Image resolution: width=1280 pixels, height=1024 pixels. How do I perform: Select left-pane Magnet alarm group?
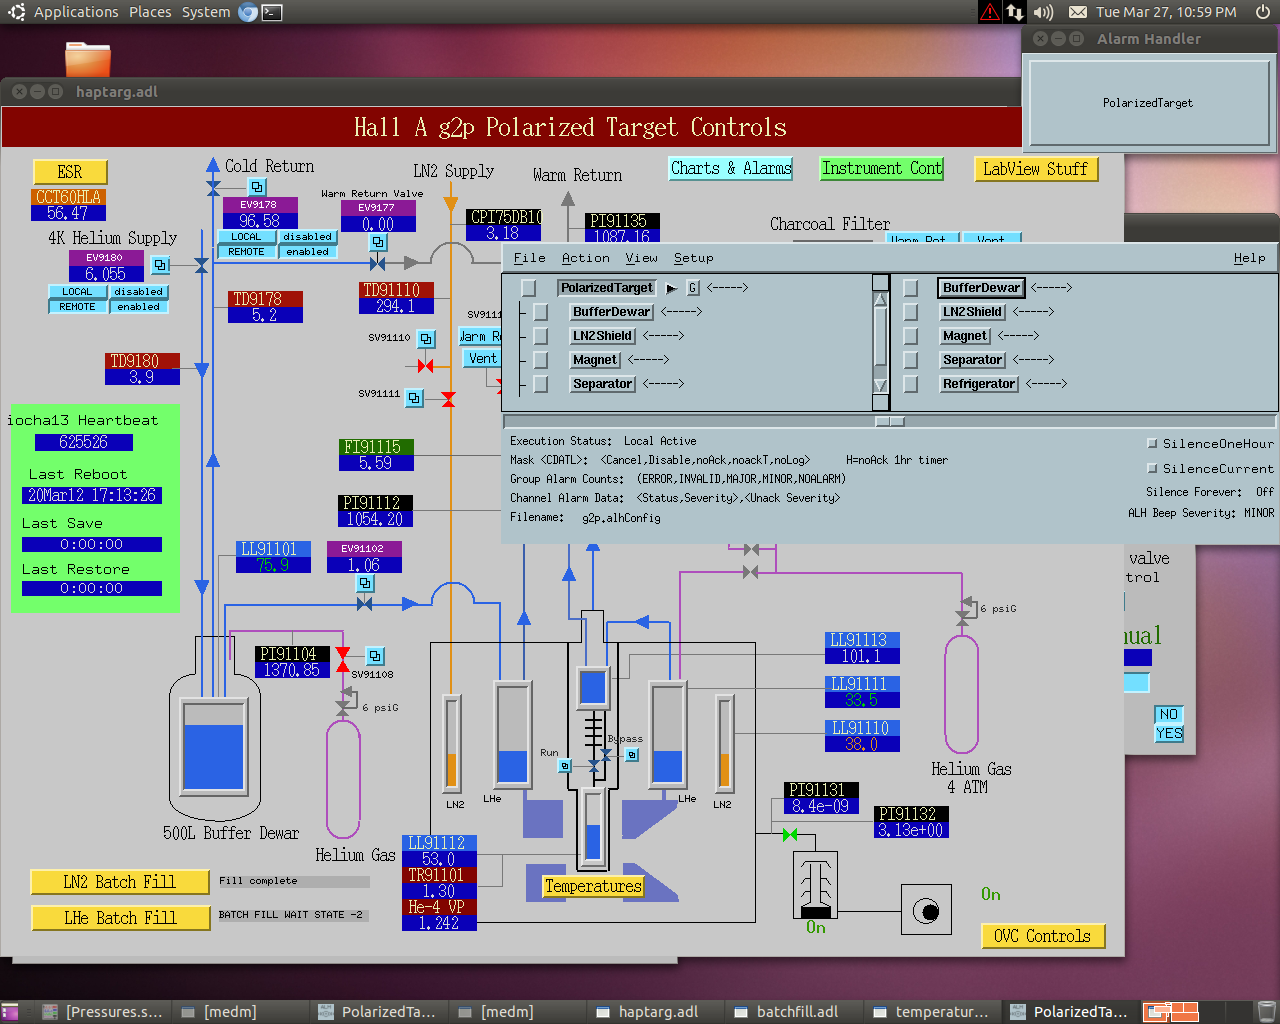tap(595, 360)
